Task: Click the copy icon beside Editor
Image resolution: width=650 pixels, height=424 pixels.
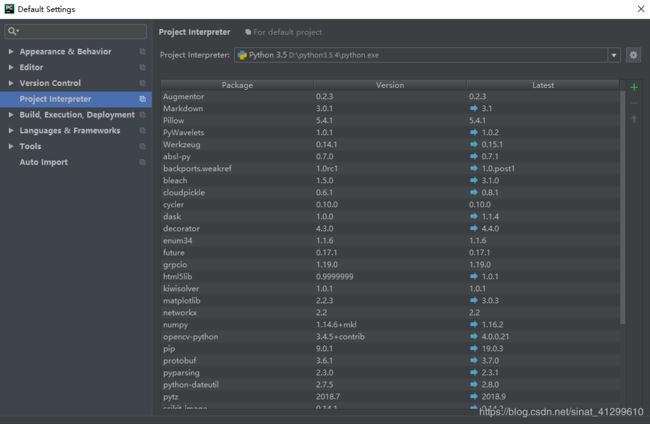Action: [142, 67]
